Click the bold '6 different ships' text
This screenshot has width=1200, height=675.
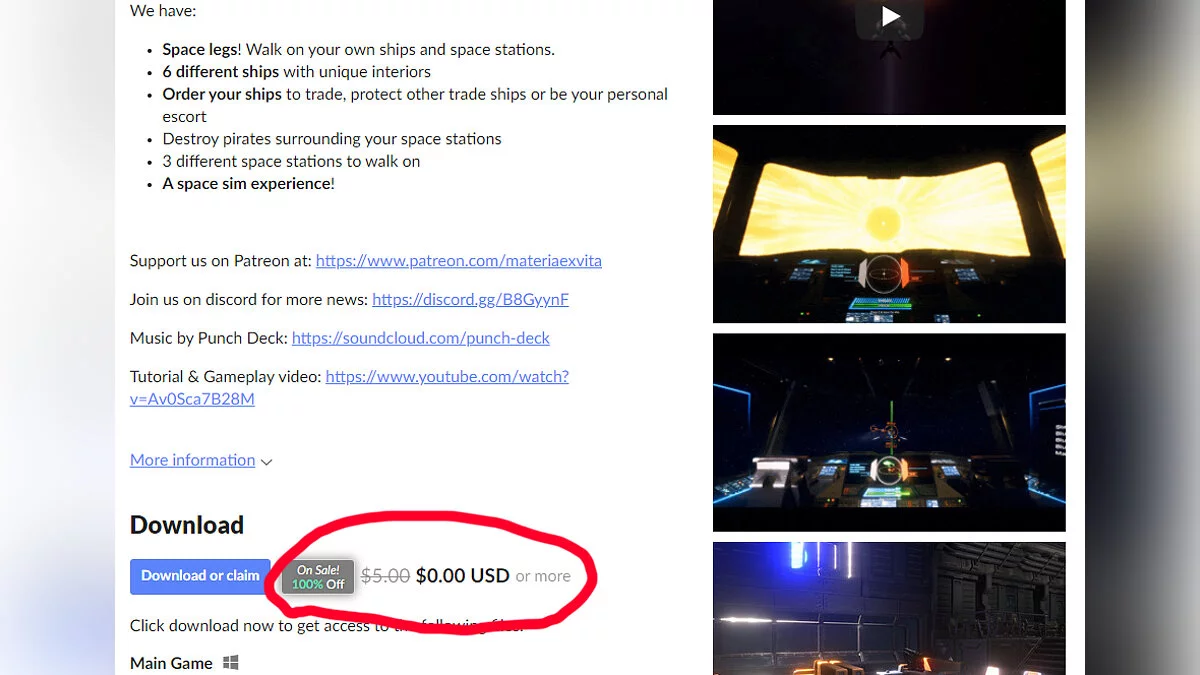[221, 72]
